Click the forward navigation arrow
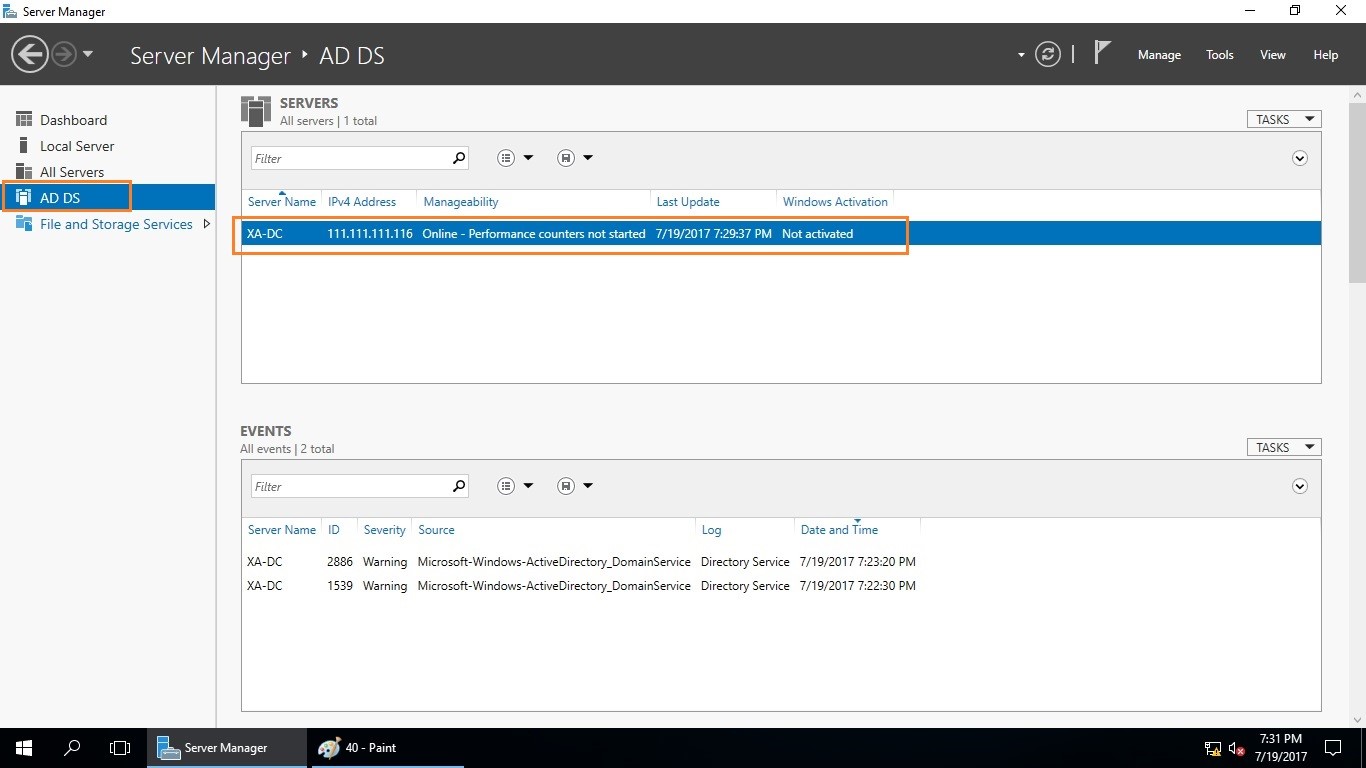Image resolution: width=1366 pixels, height=768 pixels. 64,54
